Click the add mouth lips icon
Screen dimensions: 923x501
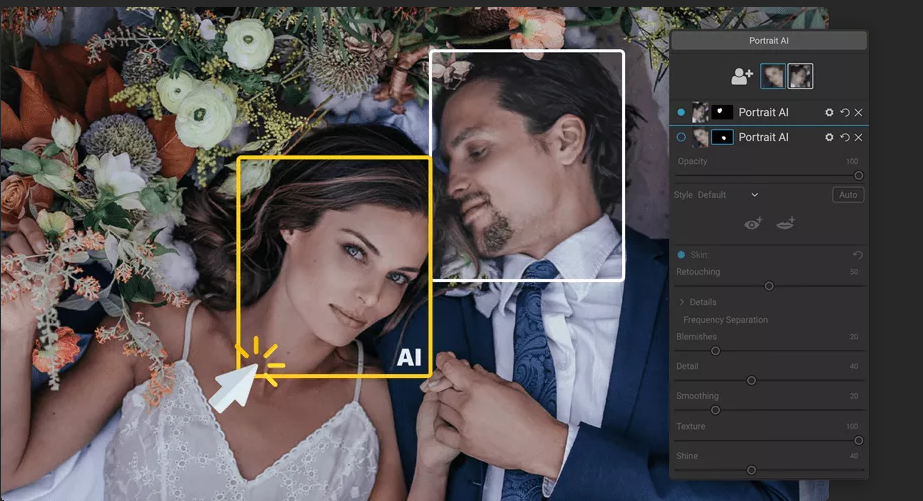[785, 224]
